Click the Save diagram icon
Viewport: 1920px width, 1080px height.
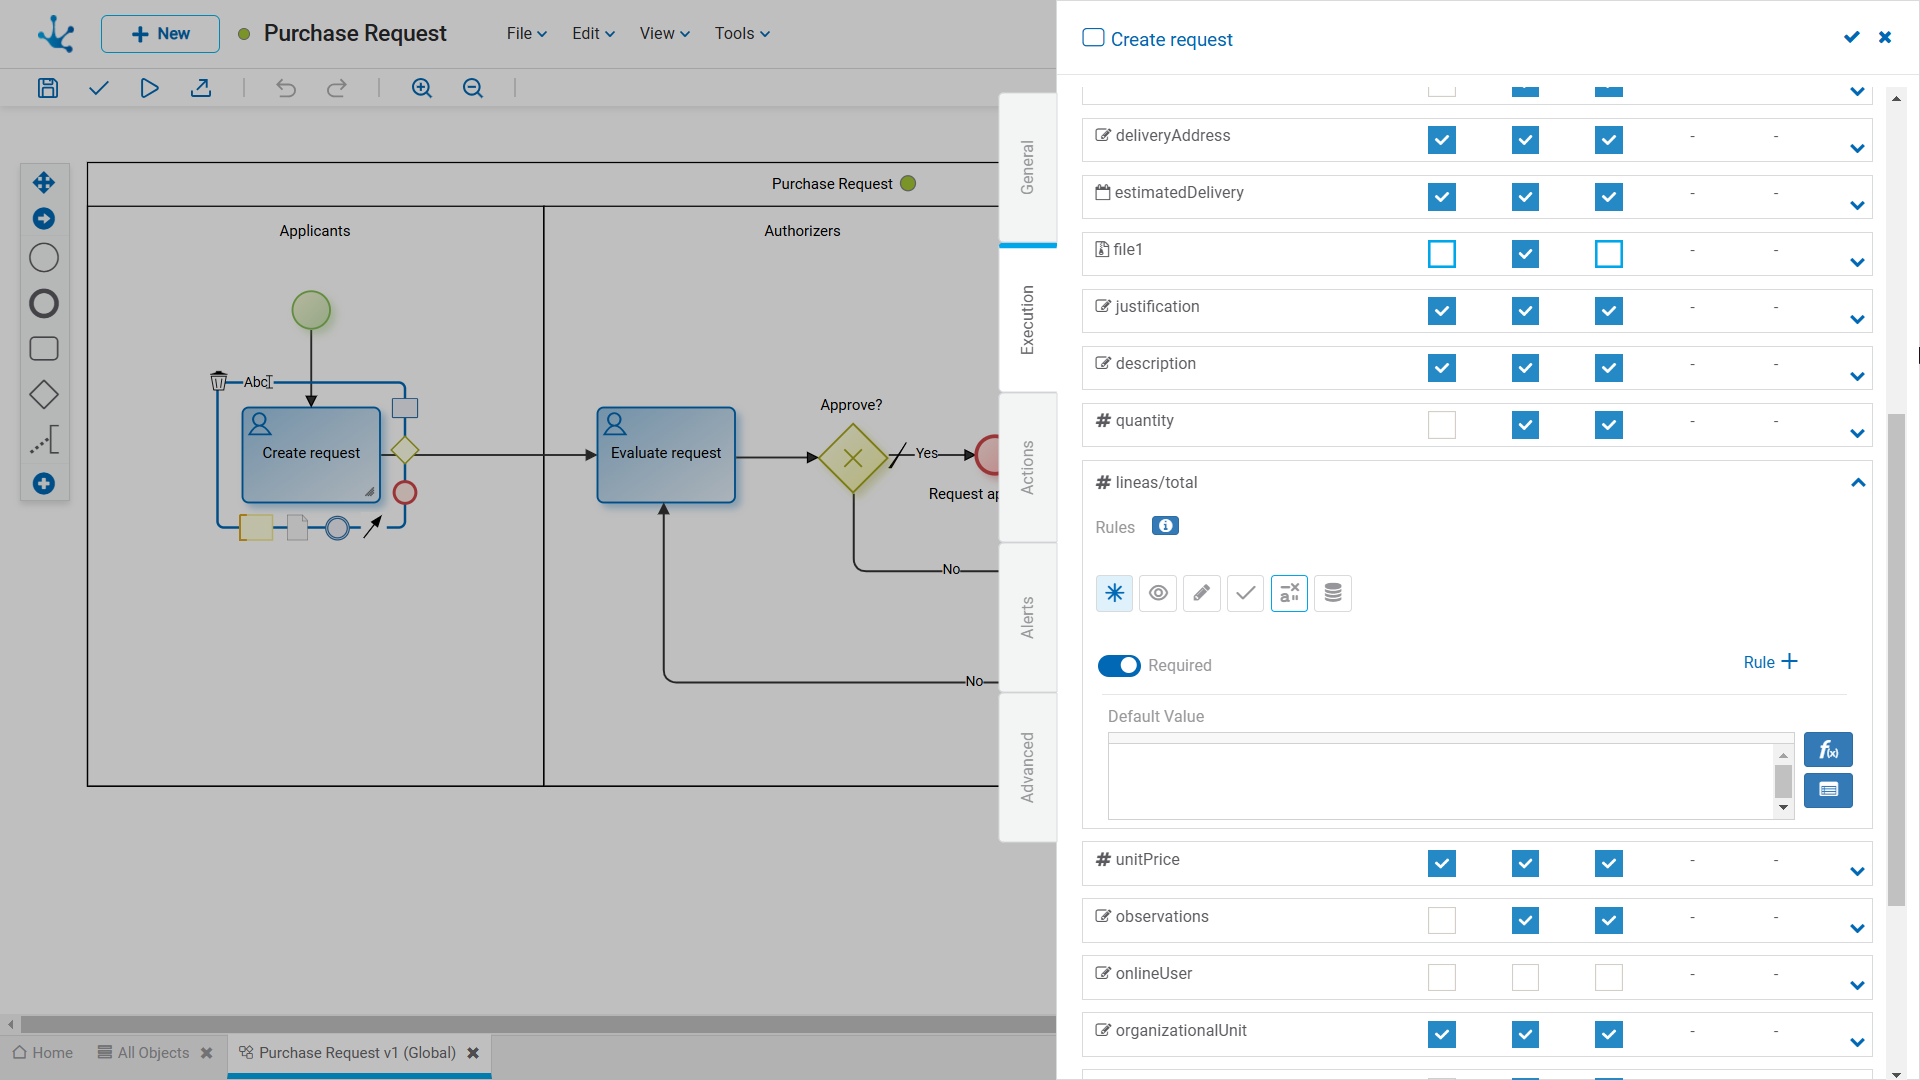[48, 88]
